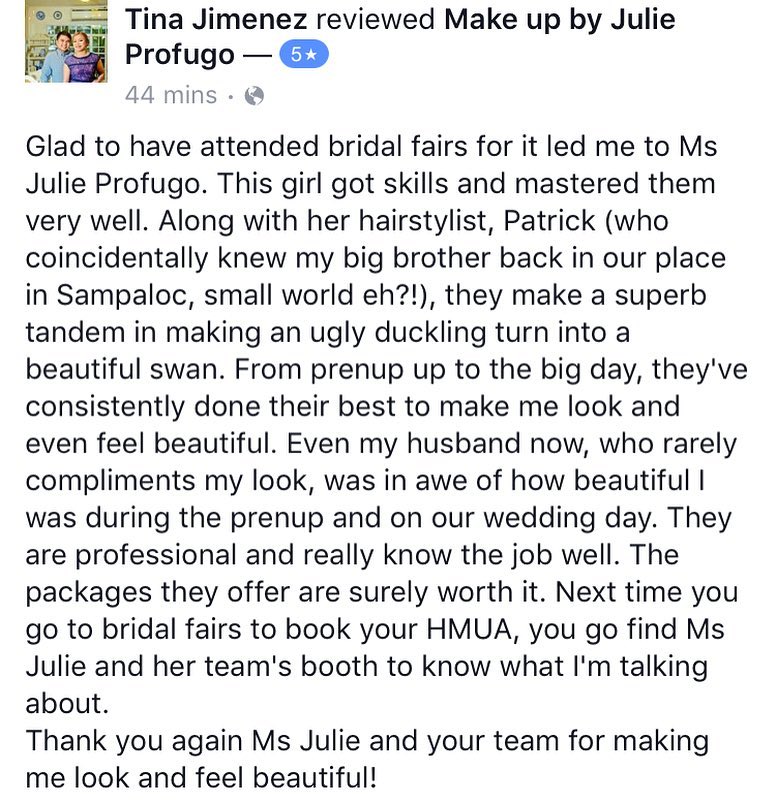Click the 5 star rating badge
The image size is (776, 802).
point(304,55)
